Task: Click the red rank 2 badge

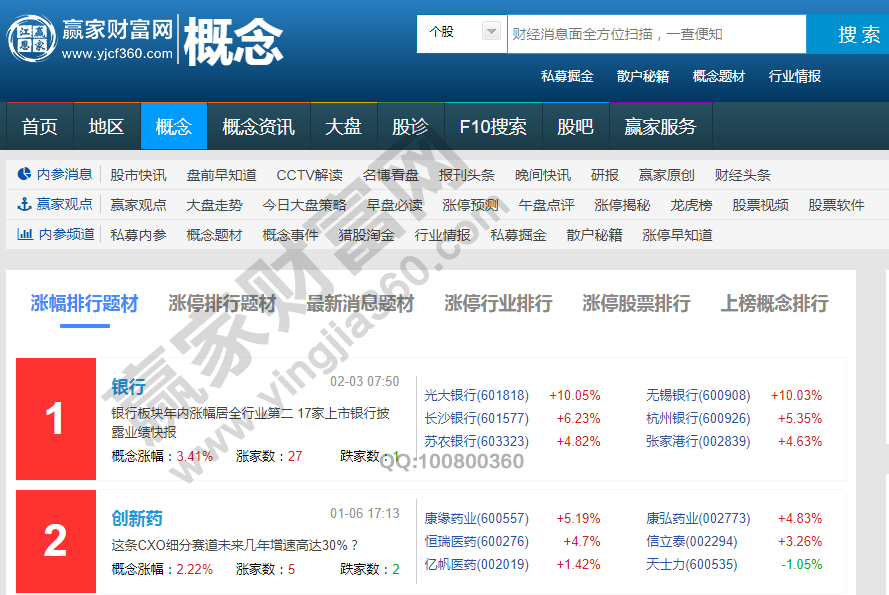Action: tap(56, 541)
